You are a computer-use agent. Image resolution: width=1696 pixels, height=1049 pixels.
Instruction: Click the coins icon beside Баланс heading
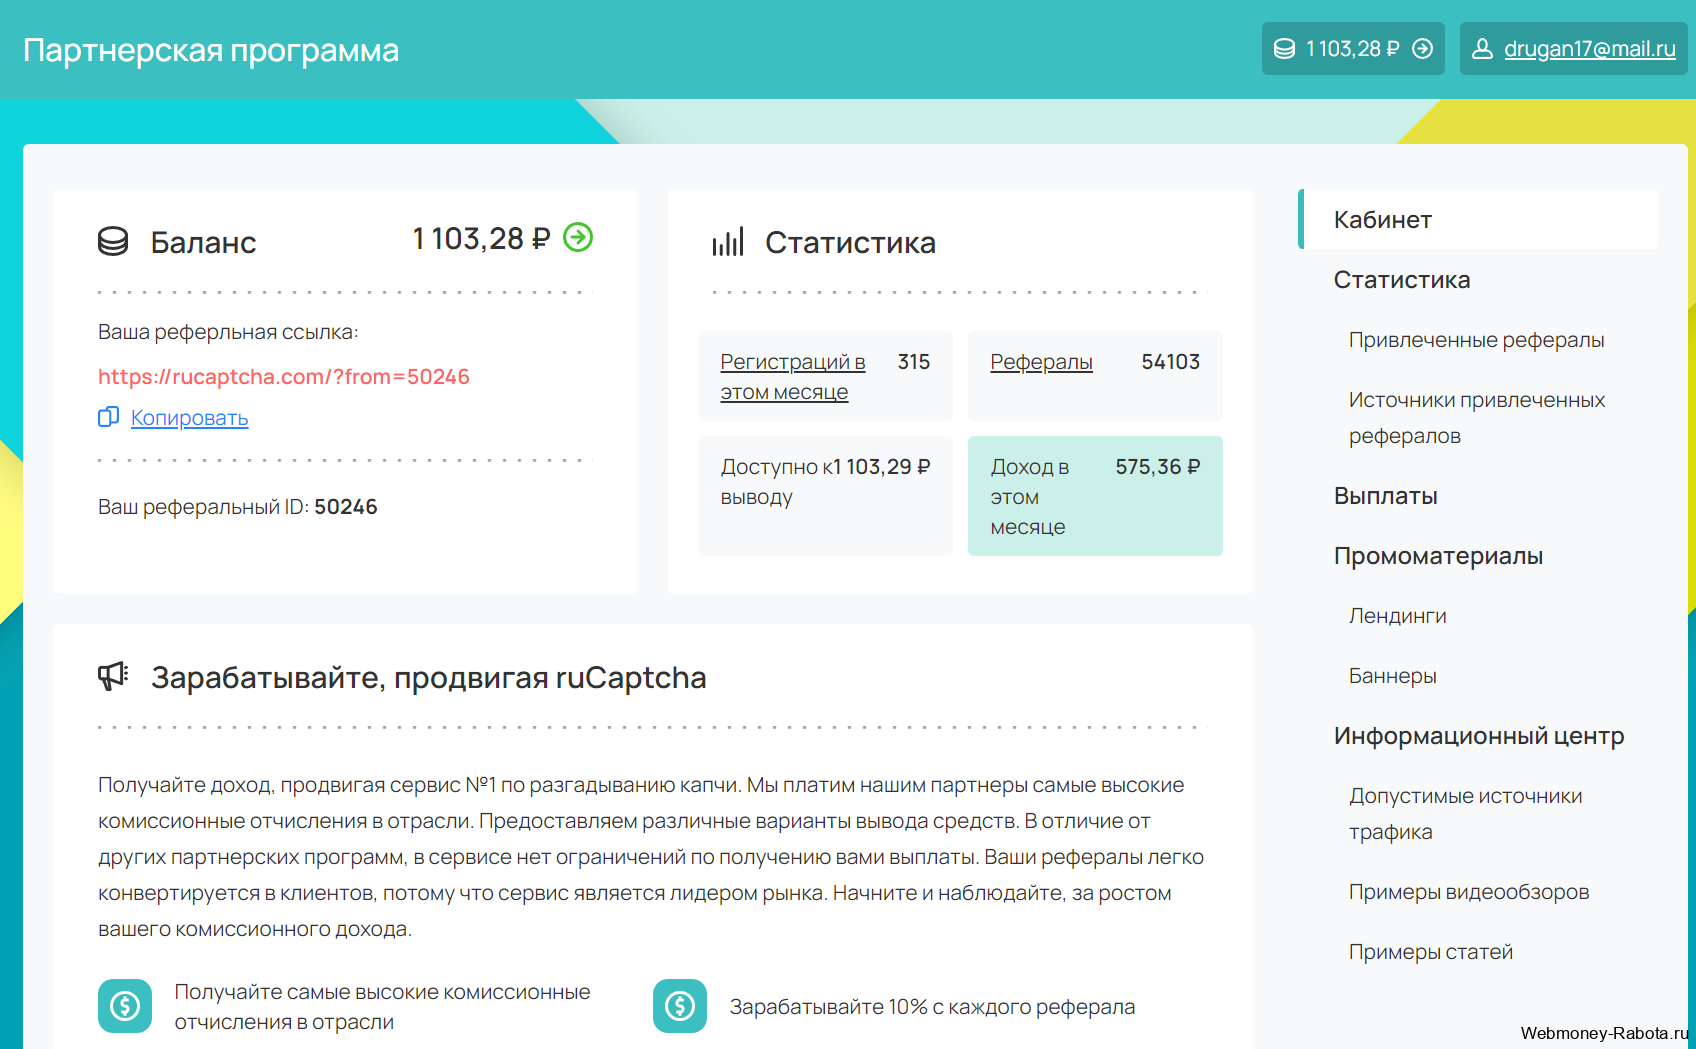[113, 241]
